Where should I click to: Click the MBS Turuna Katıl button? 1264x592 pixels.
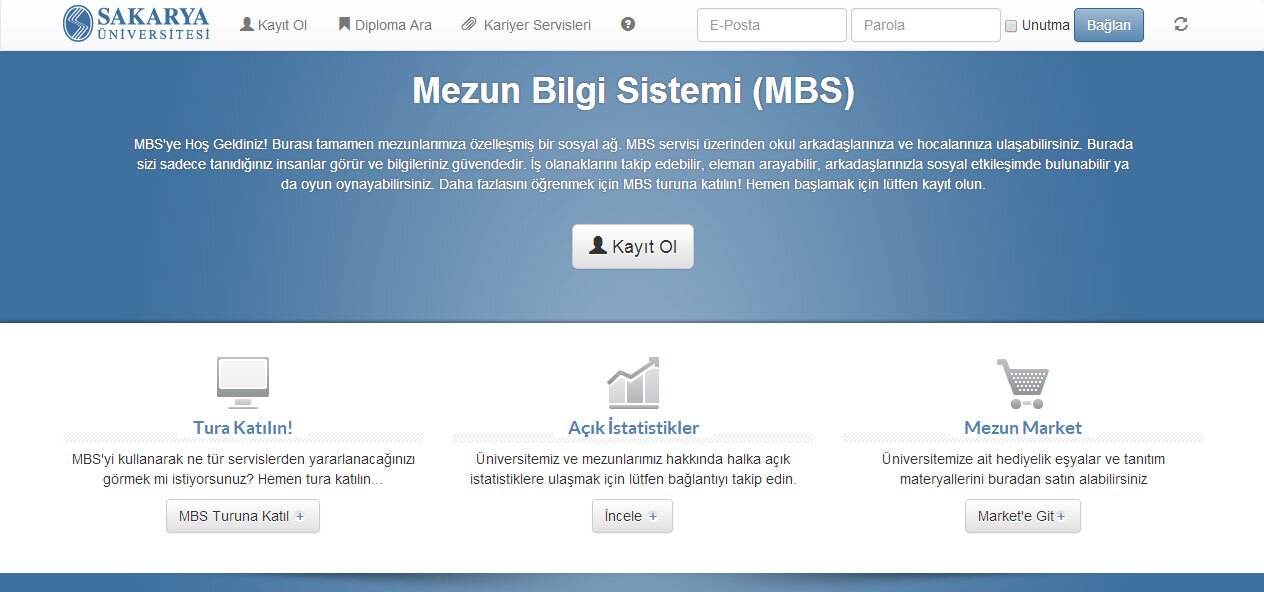(x=243, y=516)
